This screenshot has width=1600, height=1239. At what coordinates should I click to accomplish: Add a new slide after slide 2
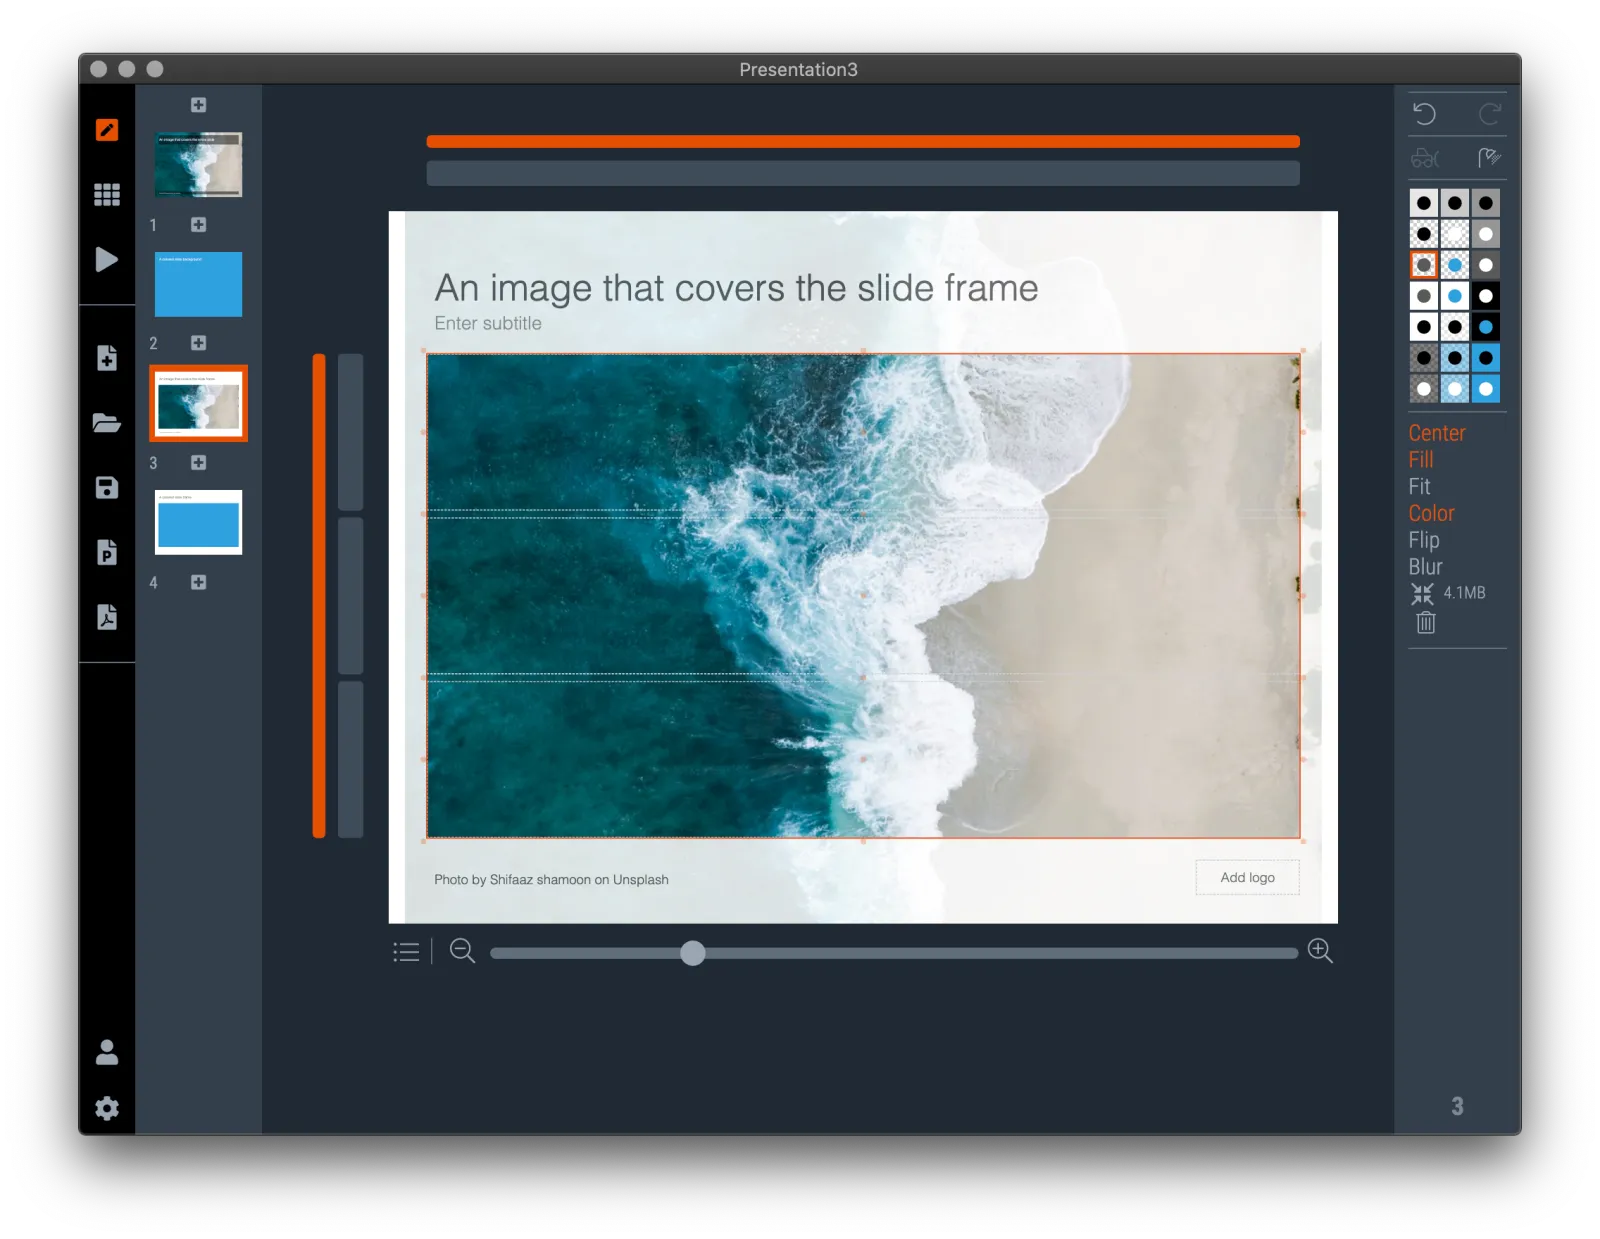199,343
